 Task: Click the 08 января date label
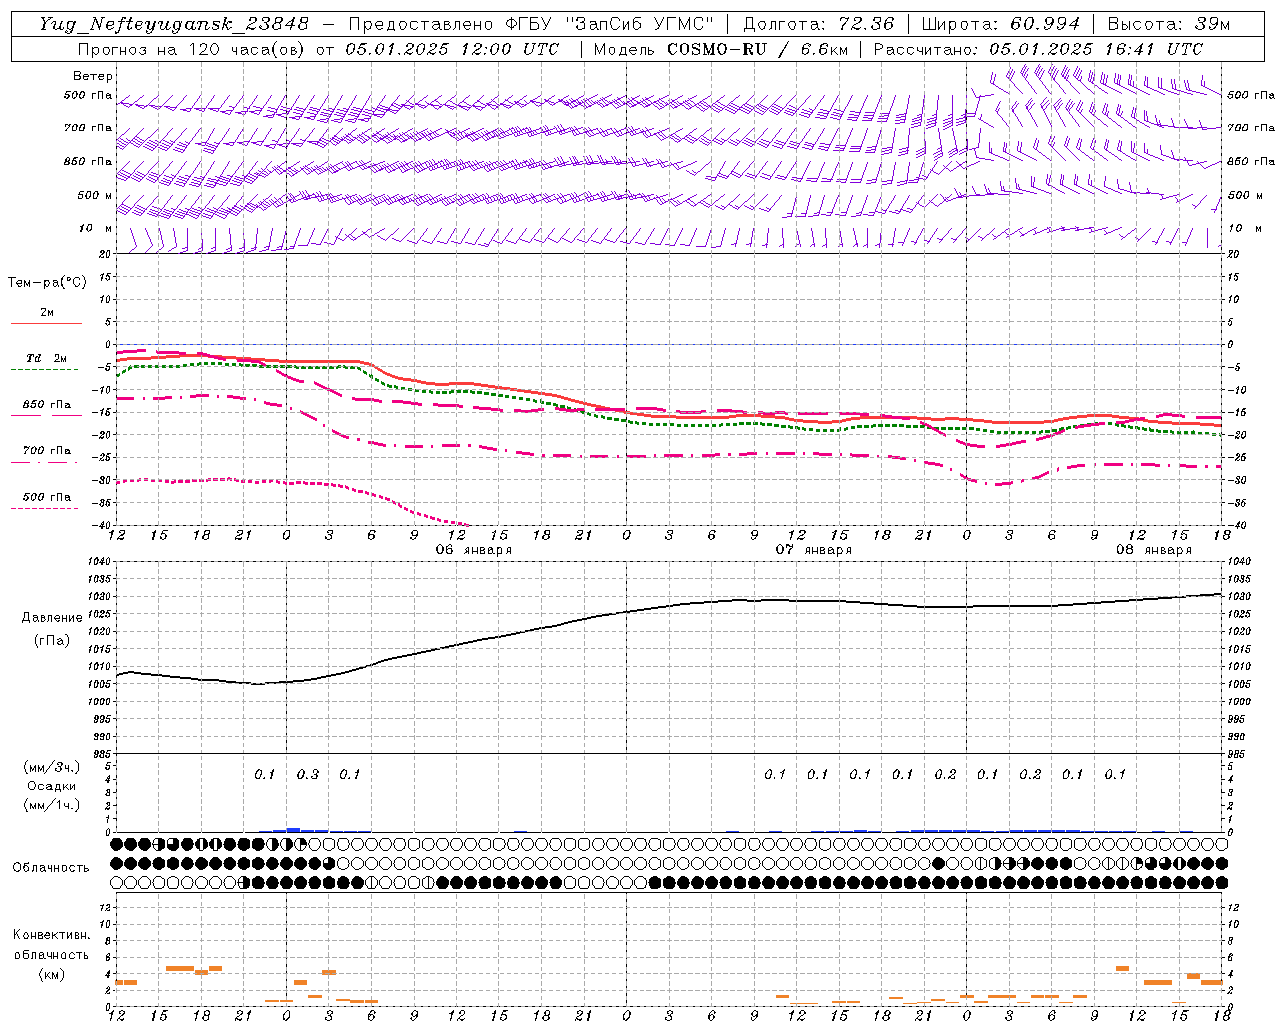click(x=1153, y=550)
